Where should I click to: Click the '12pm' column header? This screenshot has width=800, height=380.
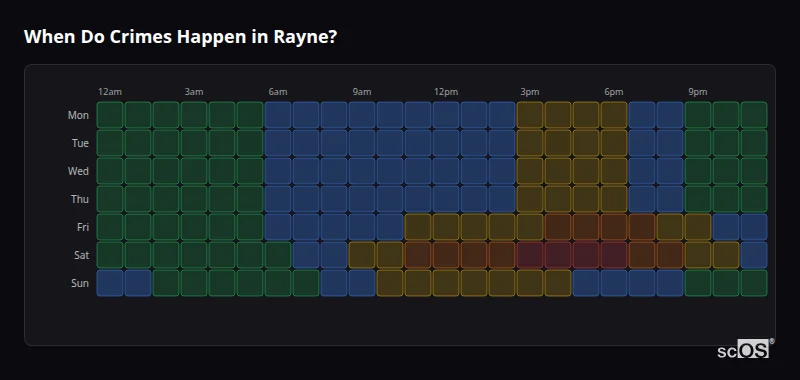point(446,92)
